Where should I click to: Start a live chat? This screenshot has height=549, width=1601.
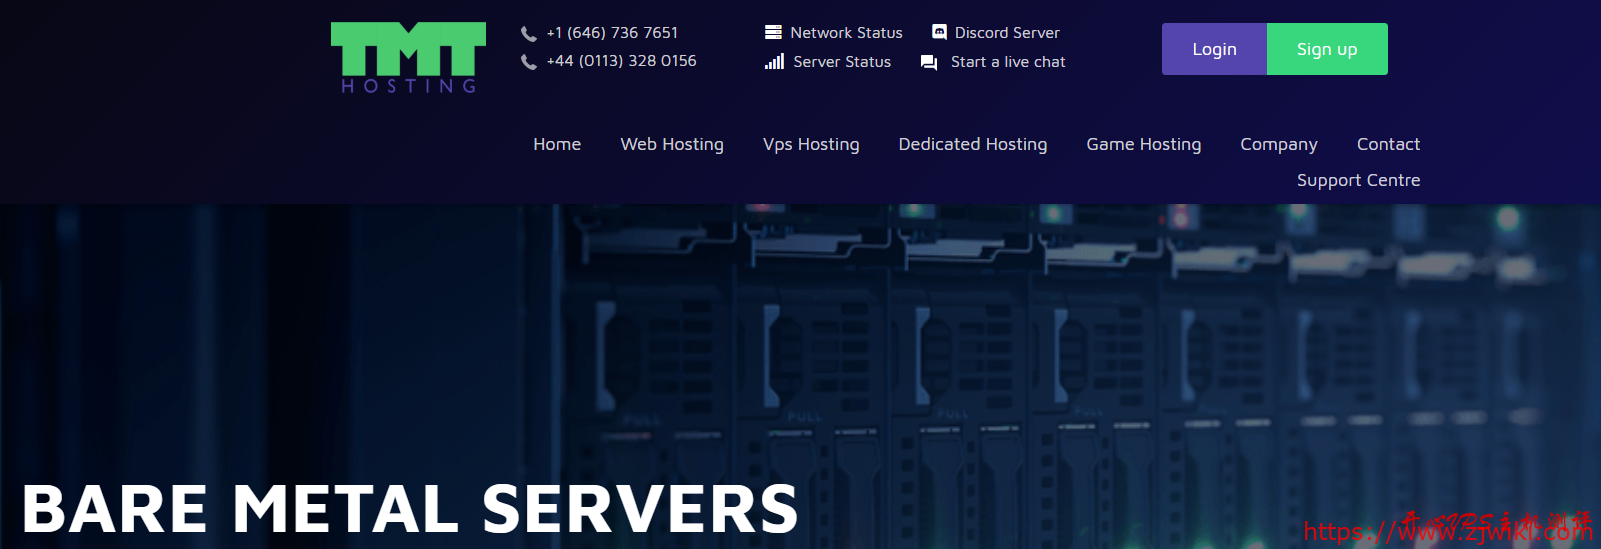tap(1007, 62)
